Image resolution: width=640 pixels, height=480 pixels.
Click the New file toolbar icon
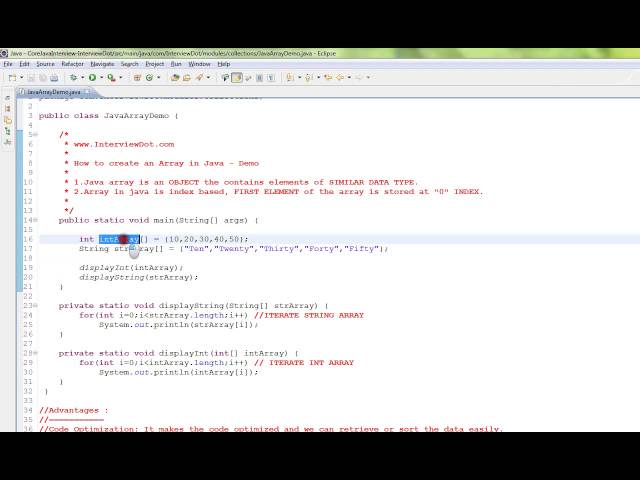click(12, 78)
